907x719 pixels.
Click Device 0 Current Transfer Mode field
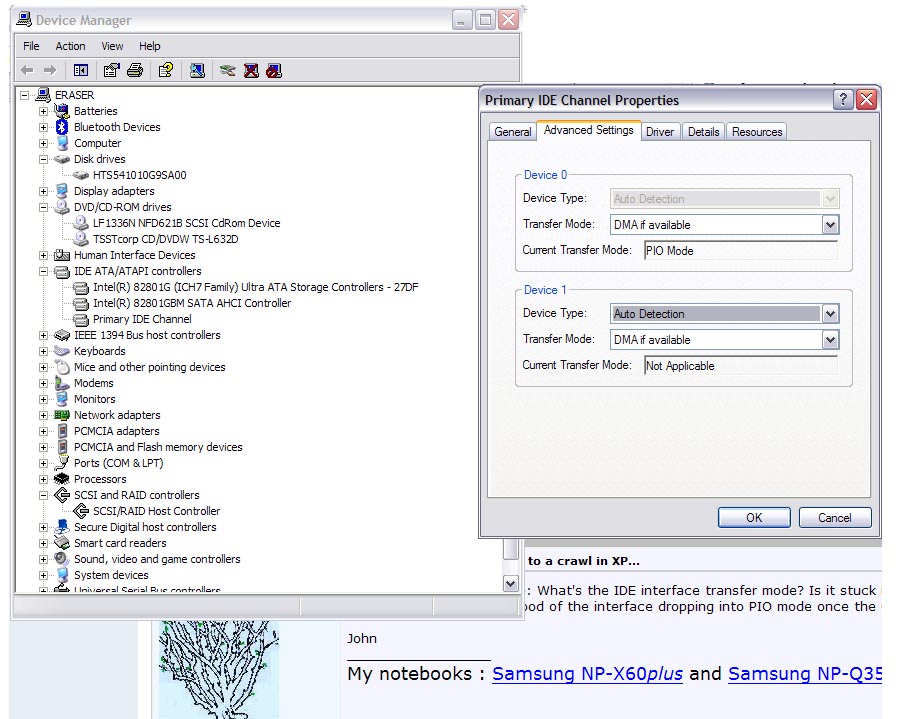741,250
